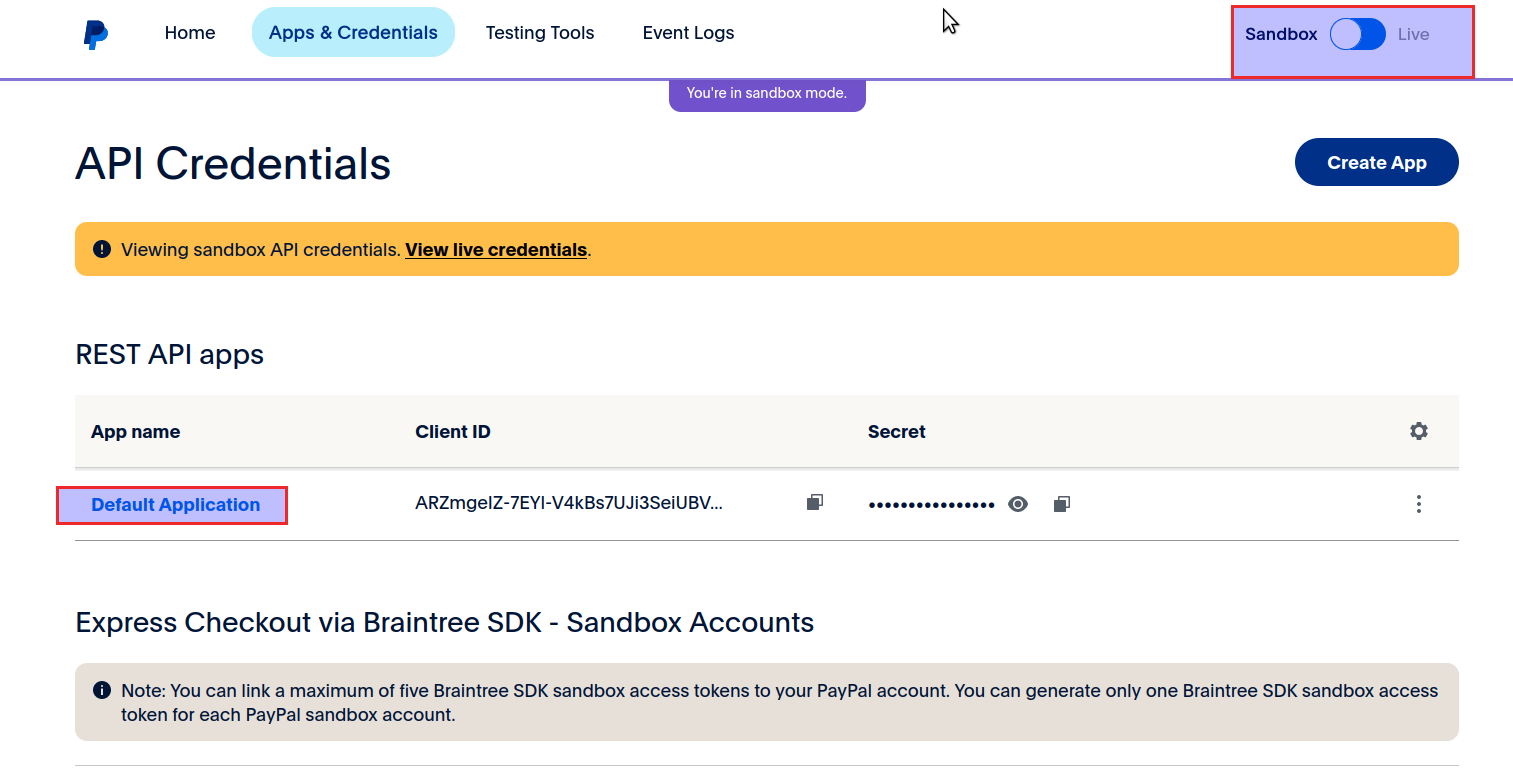Copy the Secret to clipboard
The image size is (1513, 781).
point(1062,504)
